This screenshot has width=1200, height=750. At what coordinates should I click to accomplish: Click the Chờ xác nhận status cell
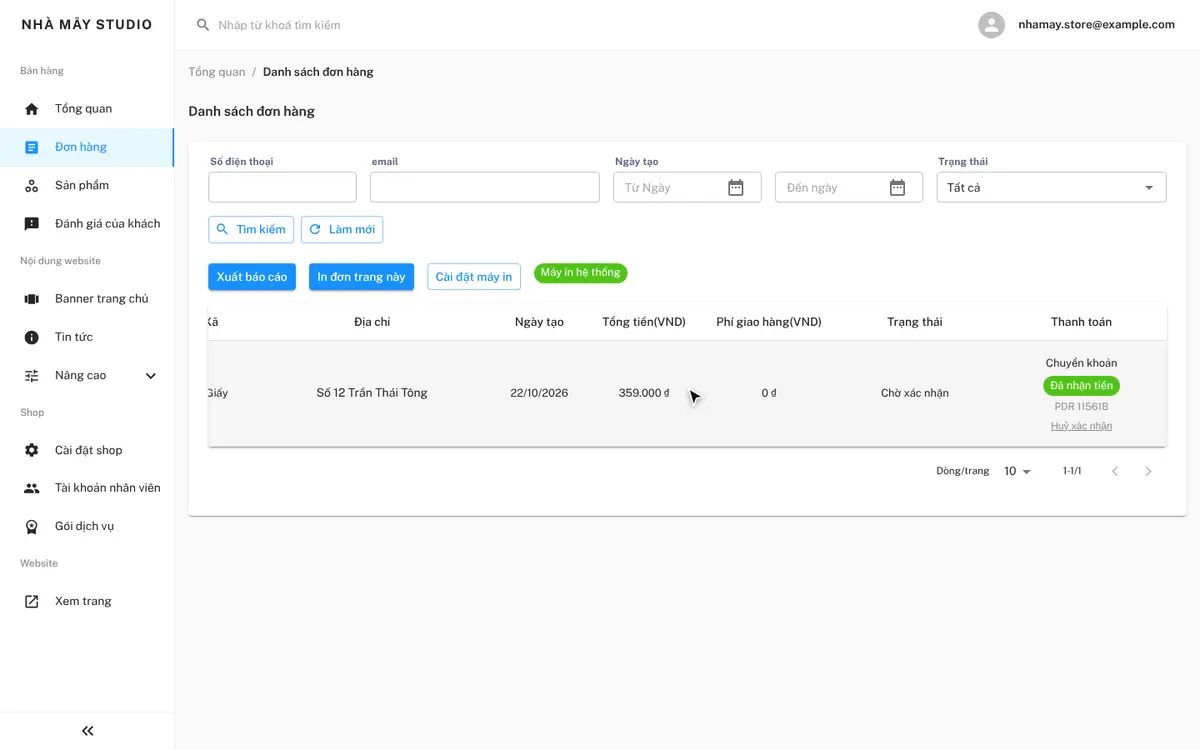(915, 393)
